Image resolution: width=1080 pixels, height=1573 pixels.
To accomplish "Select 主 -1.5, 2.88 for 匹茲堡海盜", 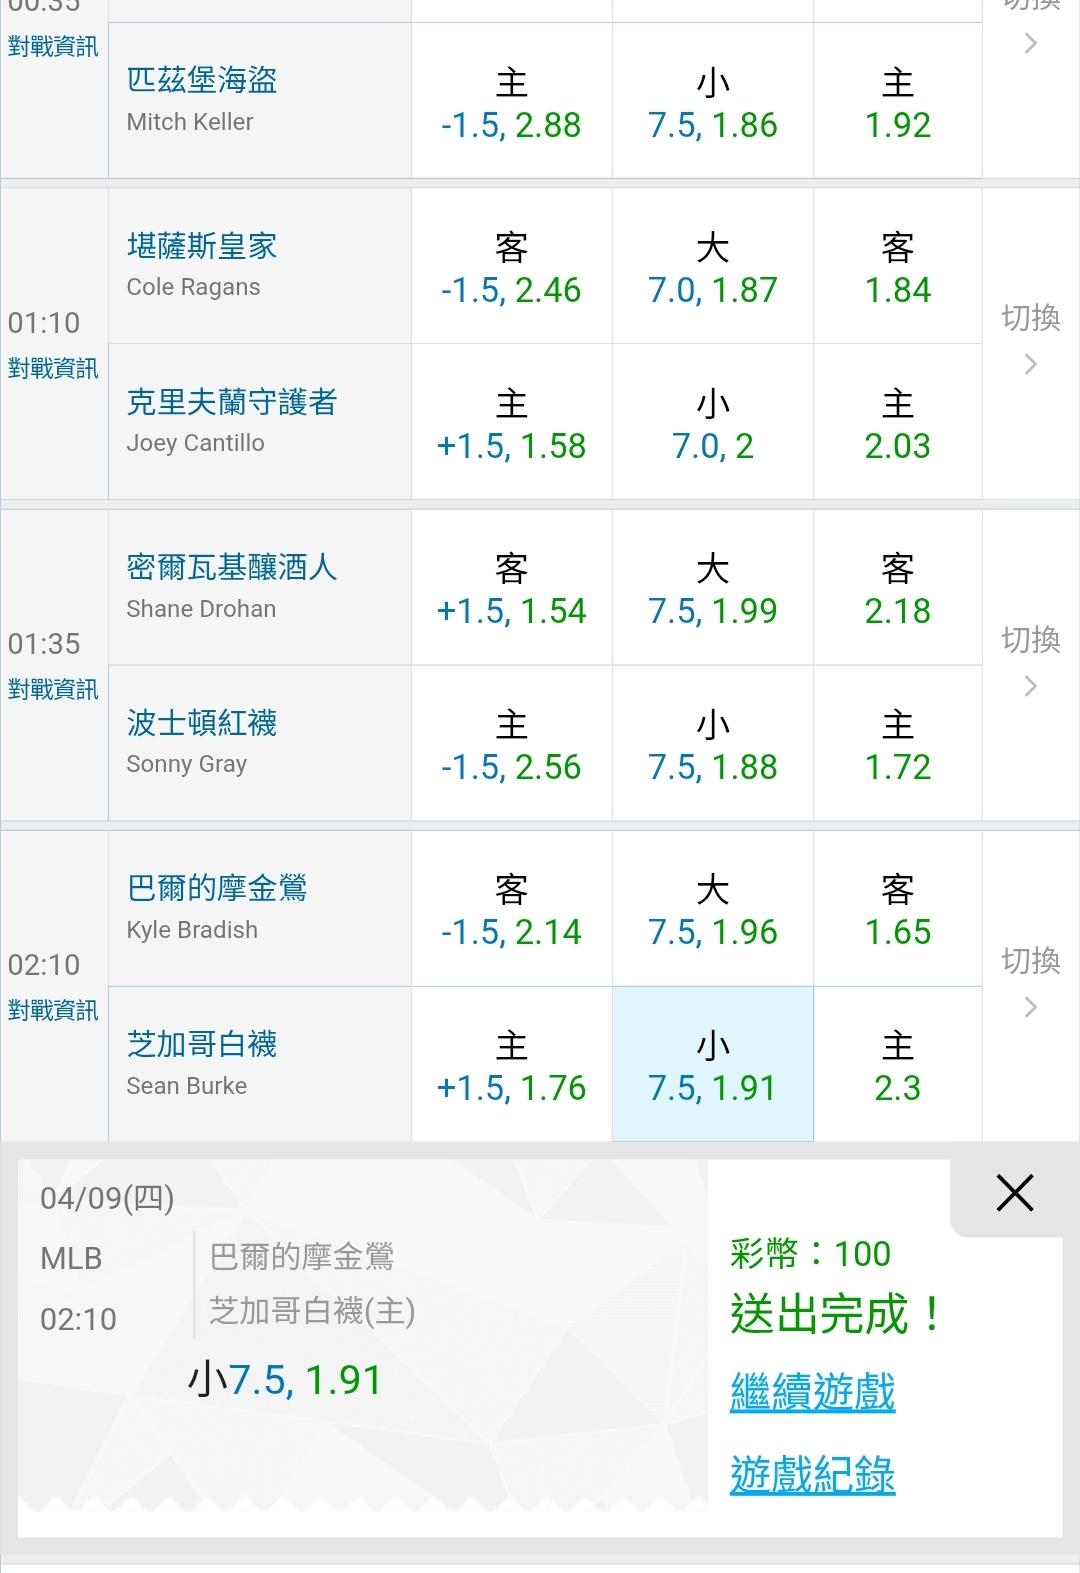I will pos(511,102).
